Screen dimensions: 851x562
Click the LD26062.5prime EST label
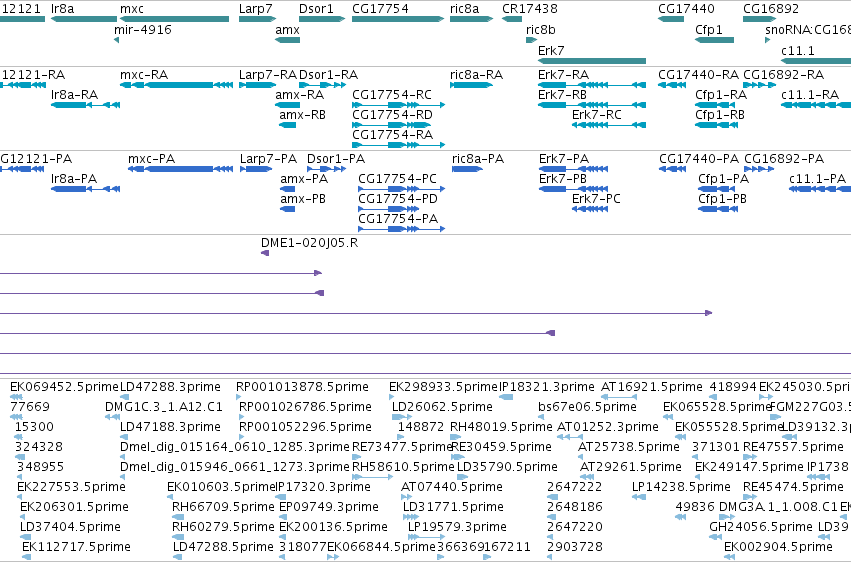click(x=442, y=406)
